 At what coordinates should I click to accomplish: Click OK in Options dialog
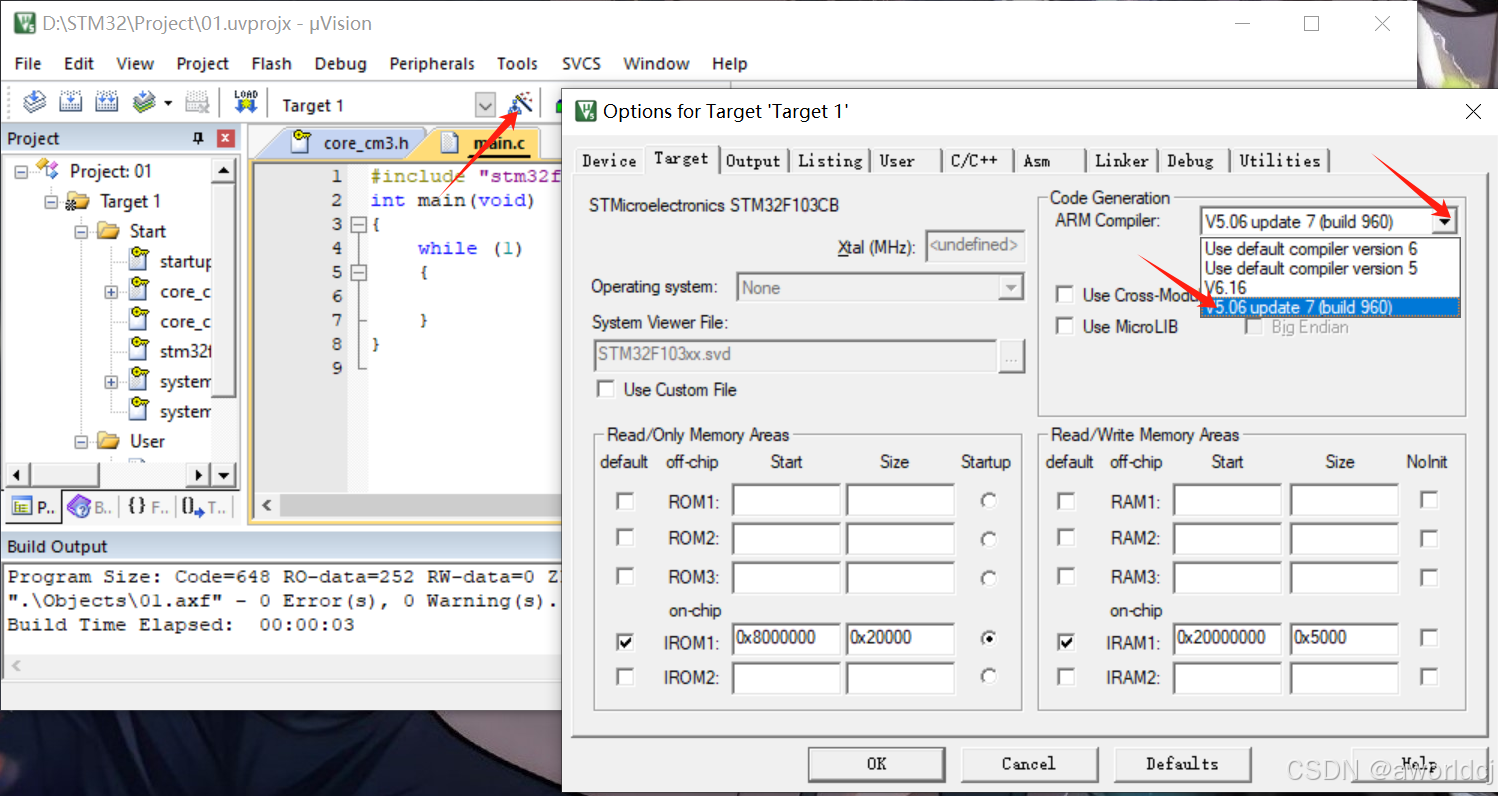(877, 764)
